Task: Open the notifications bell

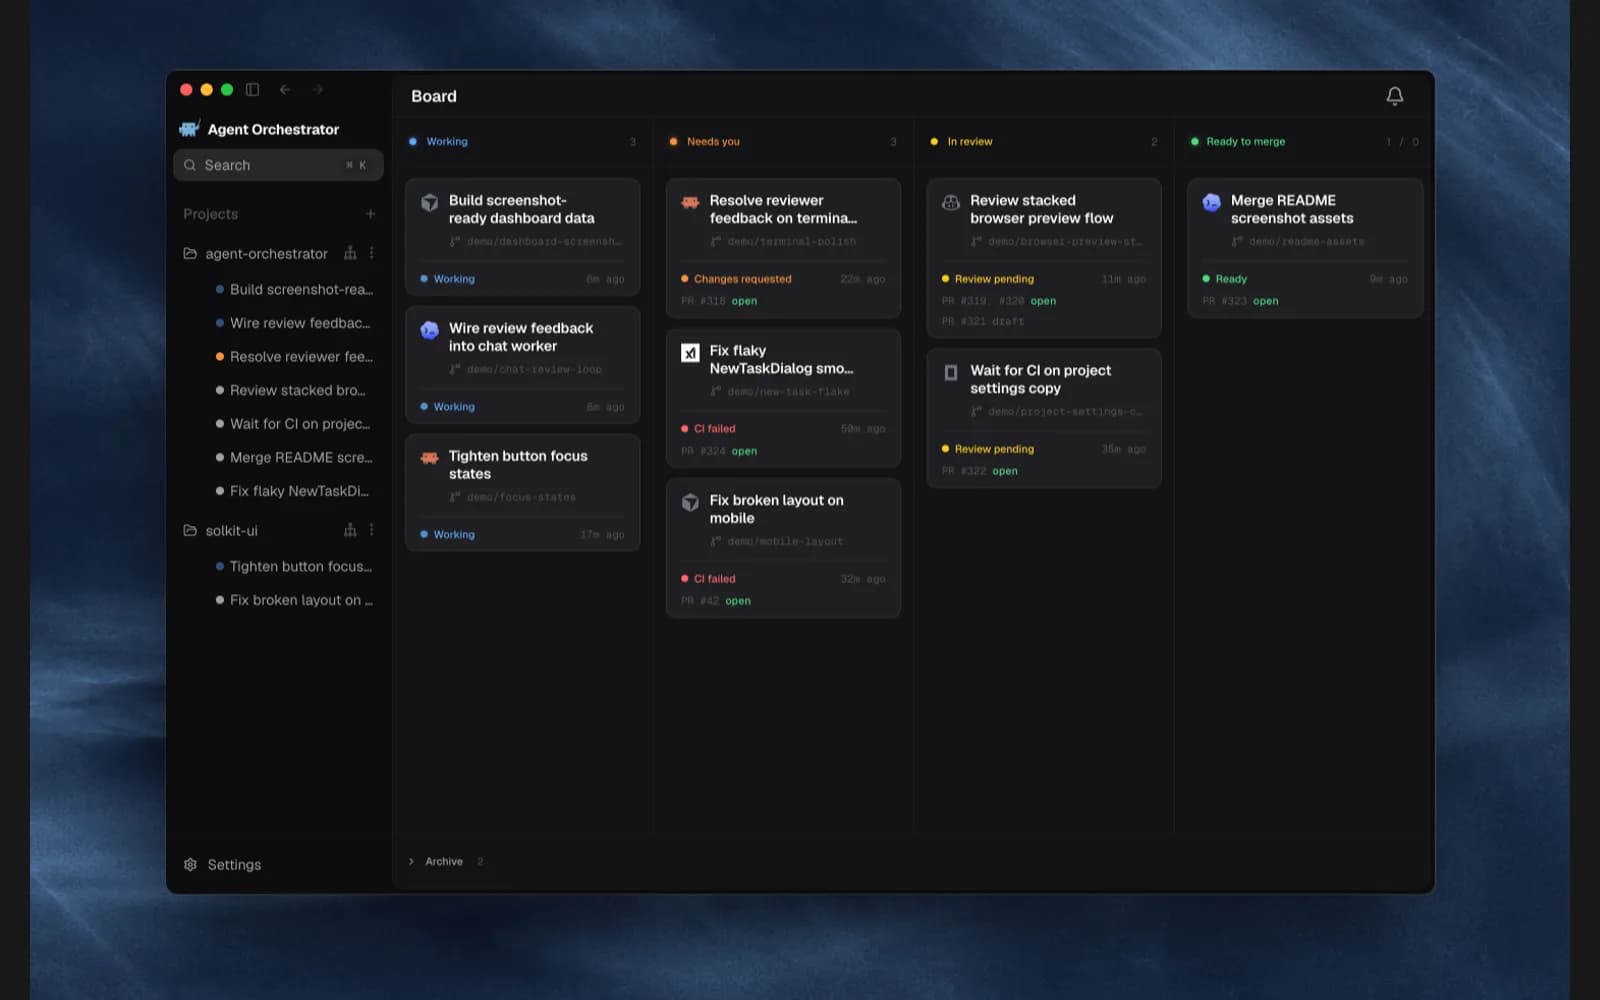Action: (1394, 96)
